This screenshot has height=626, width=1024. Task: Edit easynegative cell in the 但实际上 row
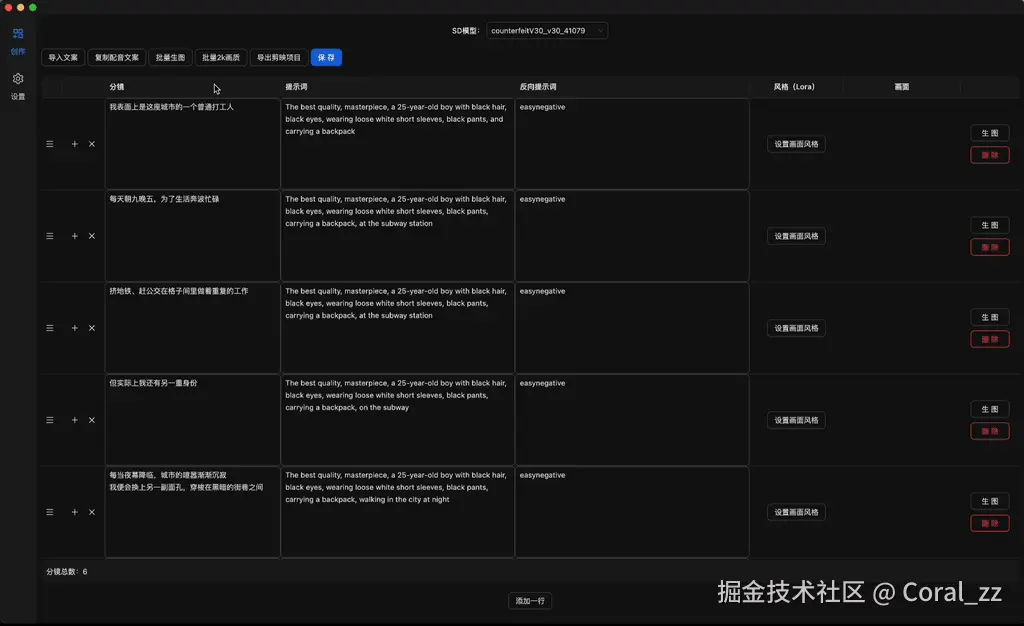pyautogui.click(x=632, y=420)
